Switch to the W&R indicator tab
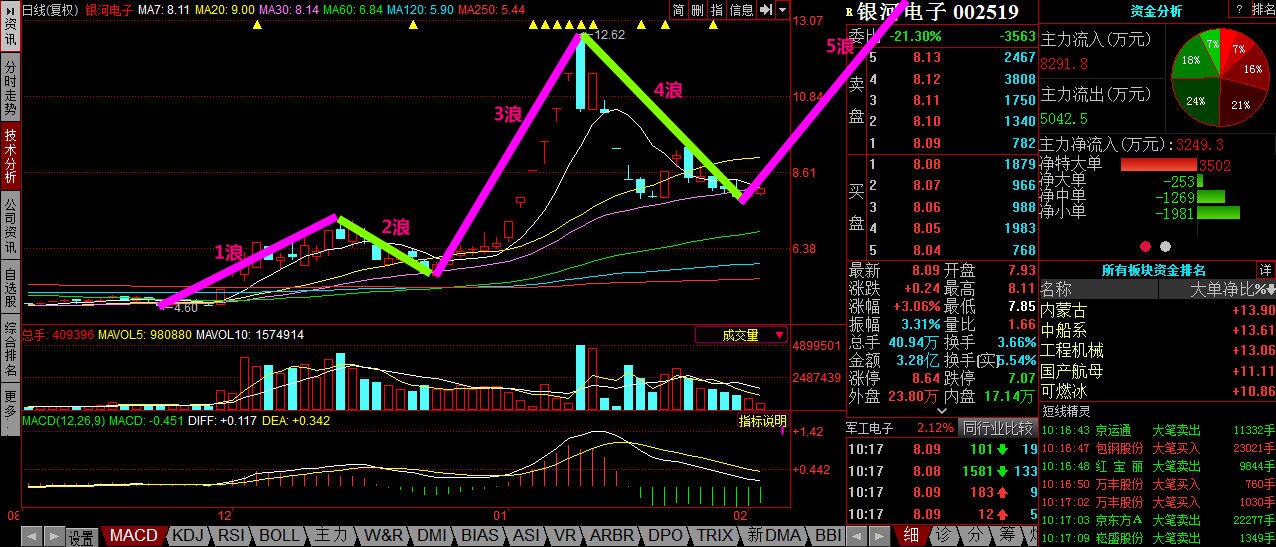 (384, 536)
